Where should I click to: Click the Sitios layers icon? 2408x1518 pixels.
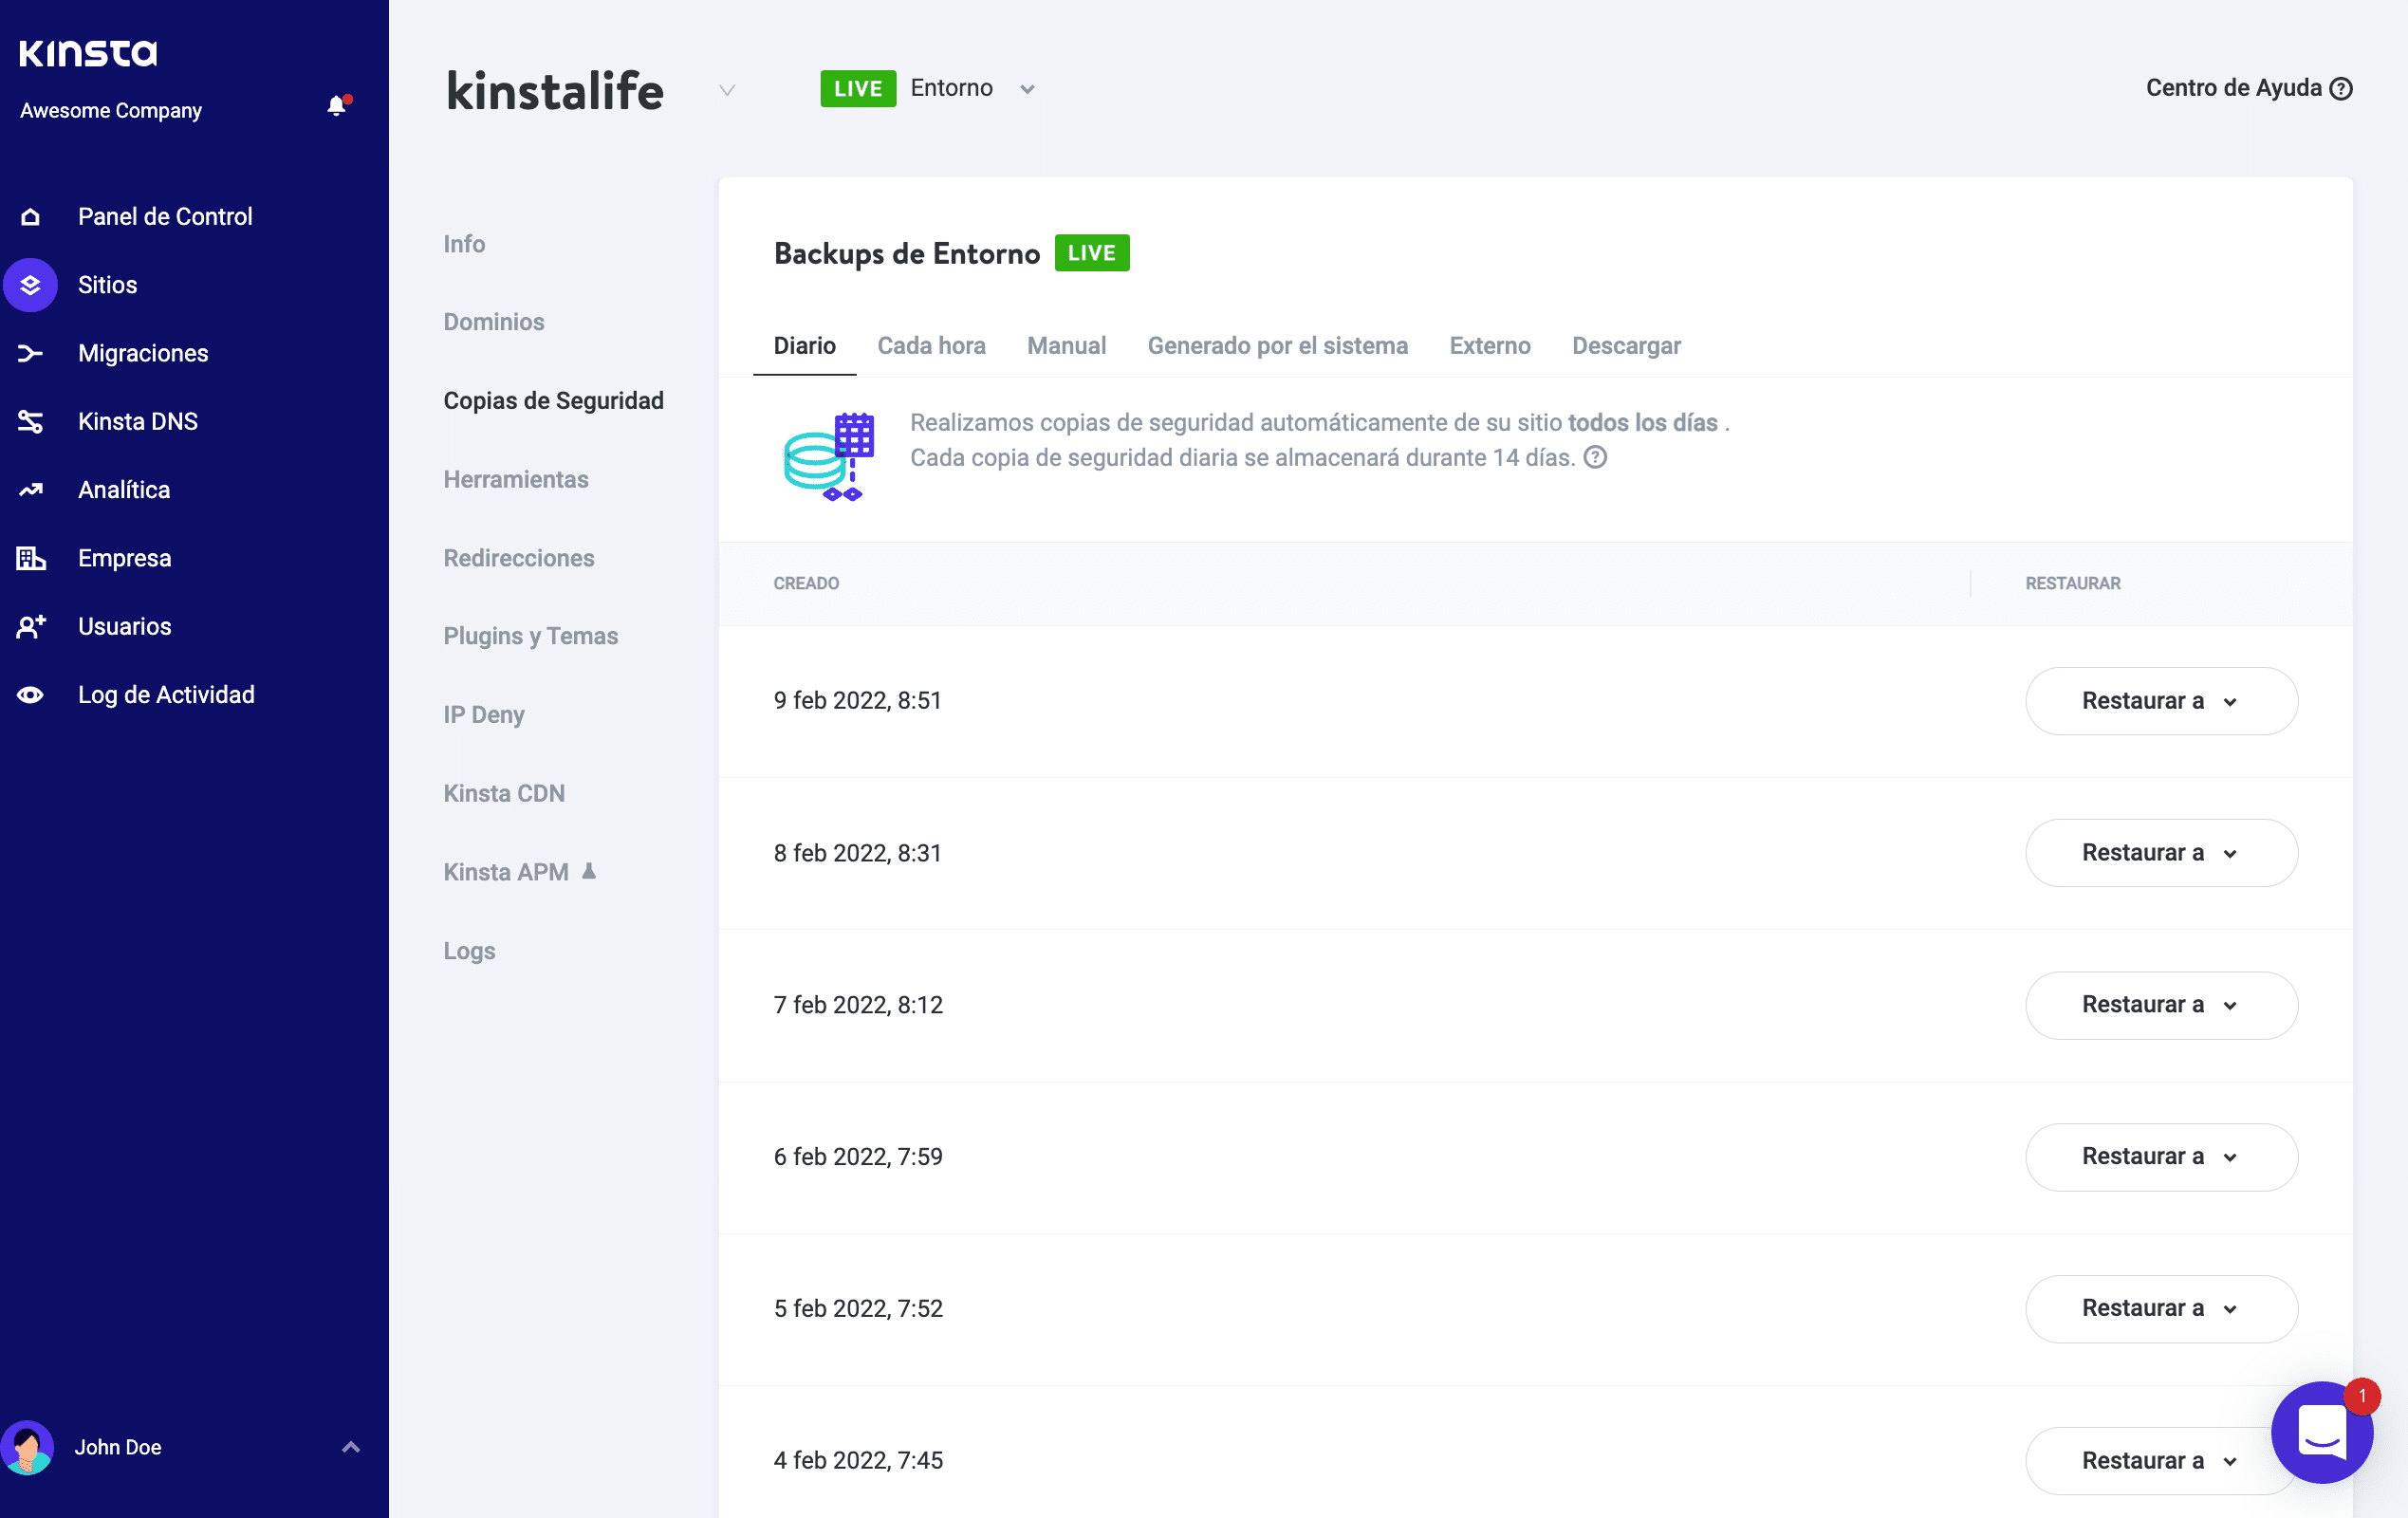31,285
